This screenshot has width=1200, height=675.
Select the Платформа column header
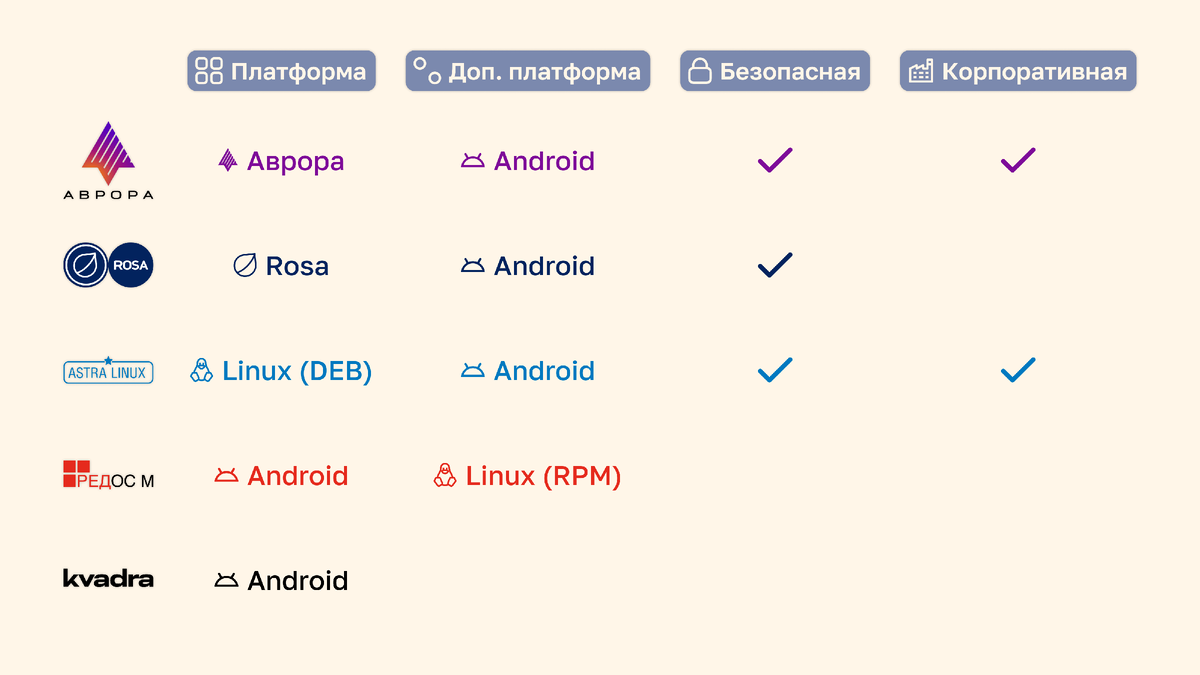click(x=281, y=71)
